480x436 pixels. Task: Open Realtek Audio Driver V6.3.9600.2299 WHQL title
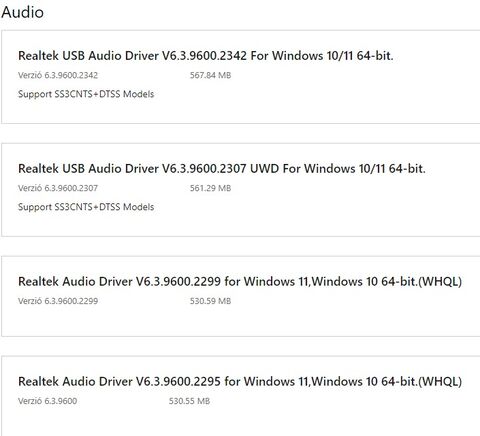click(x=240, y=282)
